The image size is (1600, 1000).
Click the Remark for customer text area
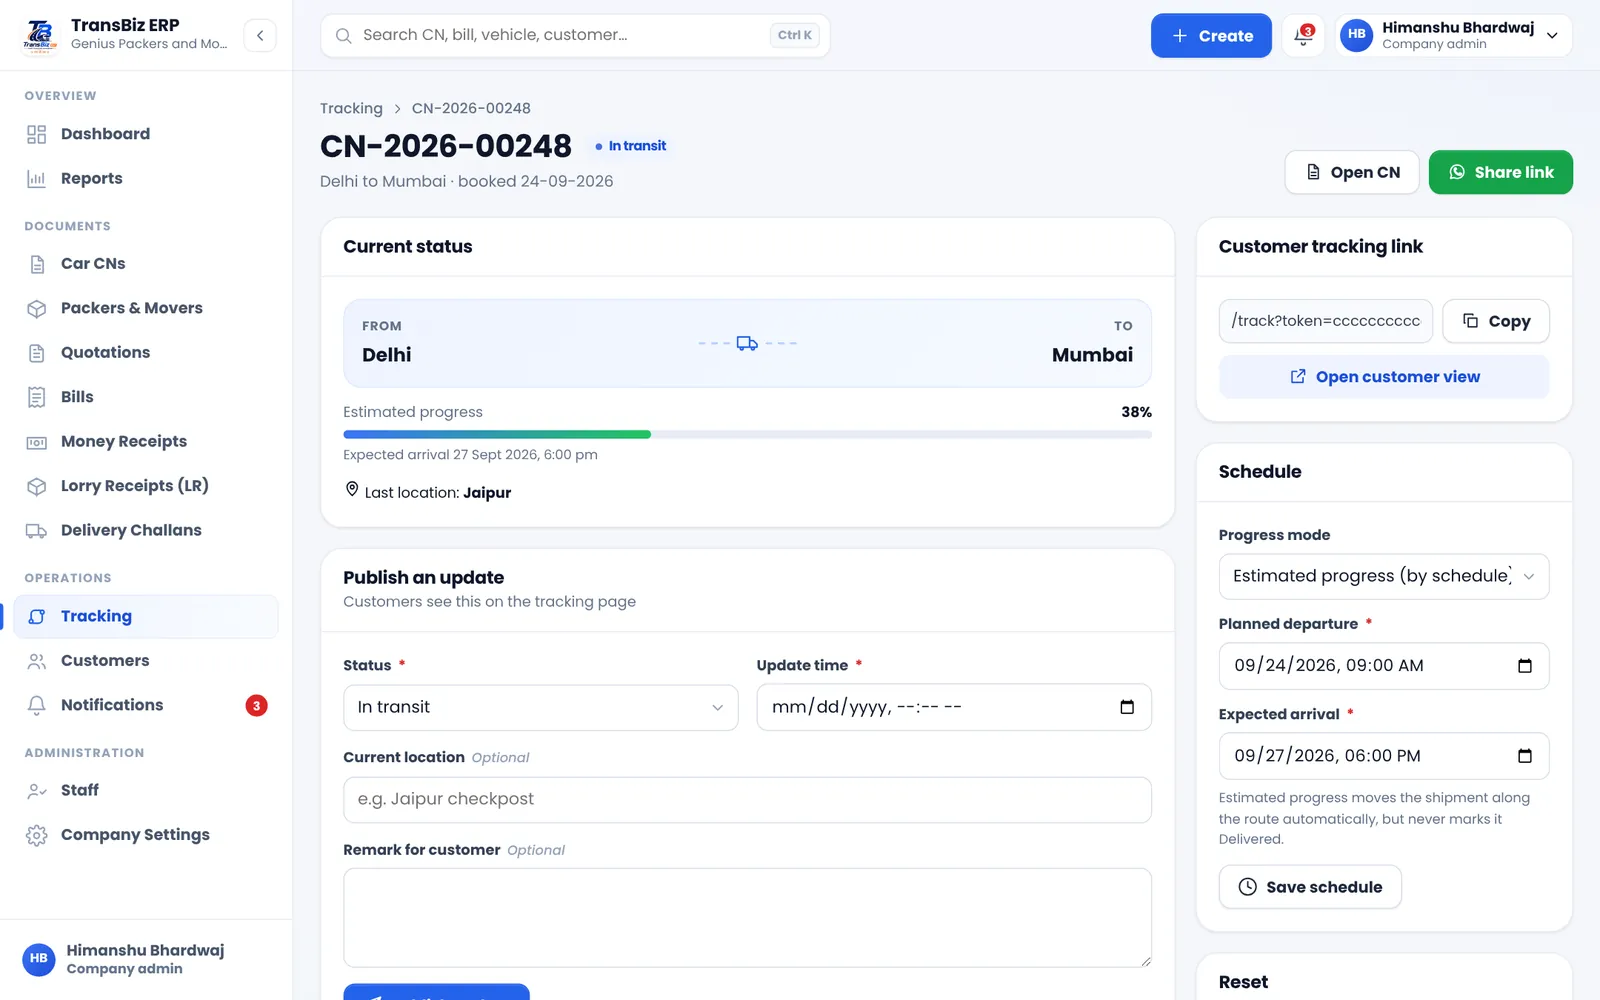(747, 917)
